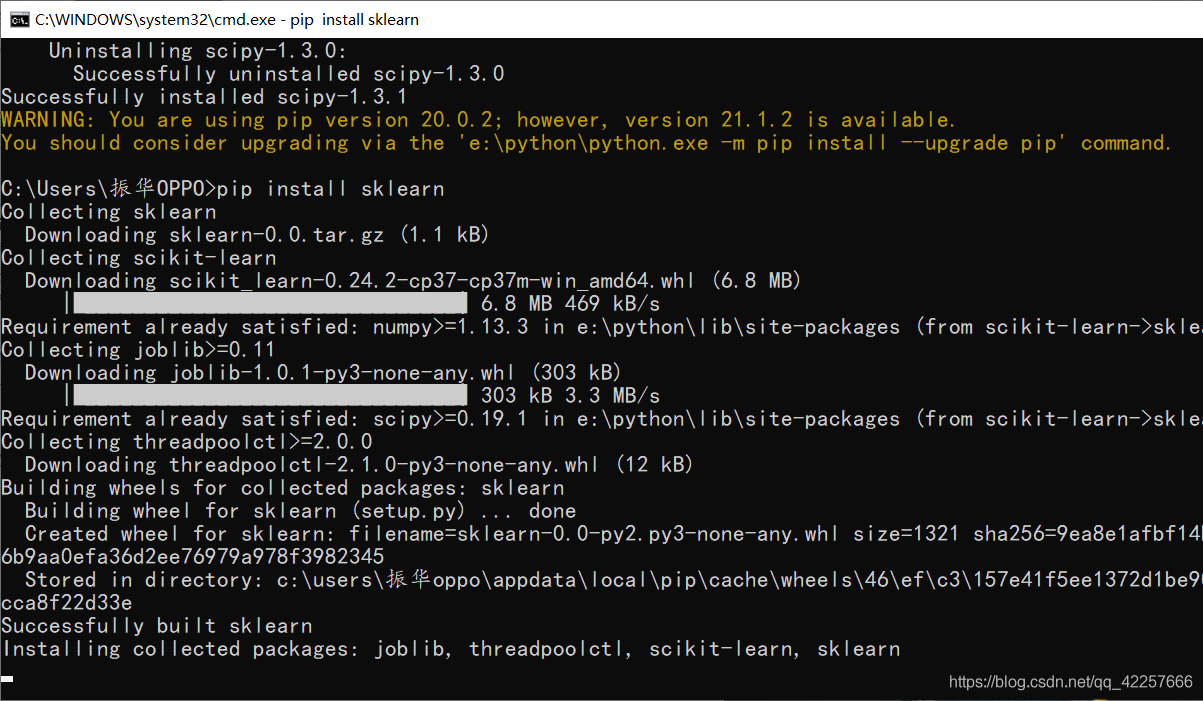Click 'Successfully uninstalled scipy-1.3.0' line
This screenshot has height=701, width=1203.
(x=288, y=74)
